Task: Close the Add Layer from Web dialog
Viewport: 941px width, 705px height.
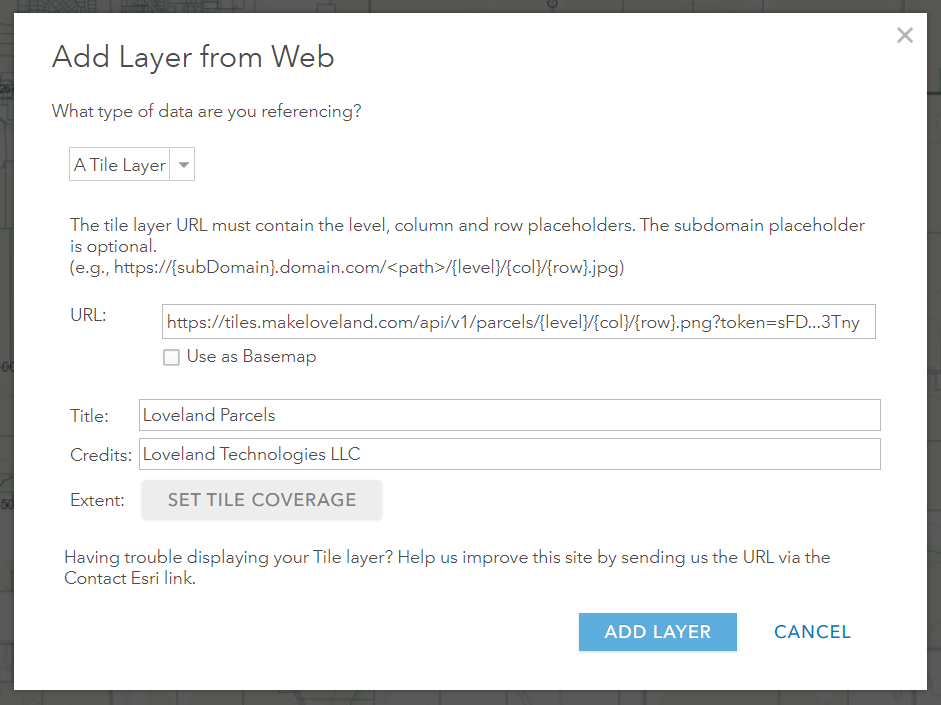Action: coord(904,35)
